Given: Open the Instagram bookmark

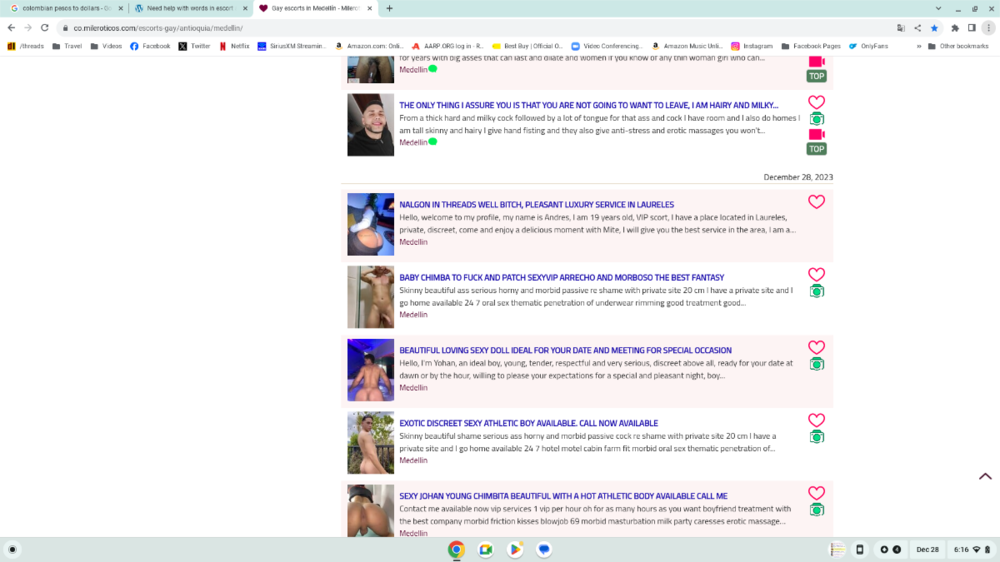Looking at the screenshot, I should tap(750, 46).
